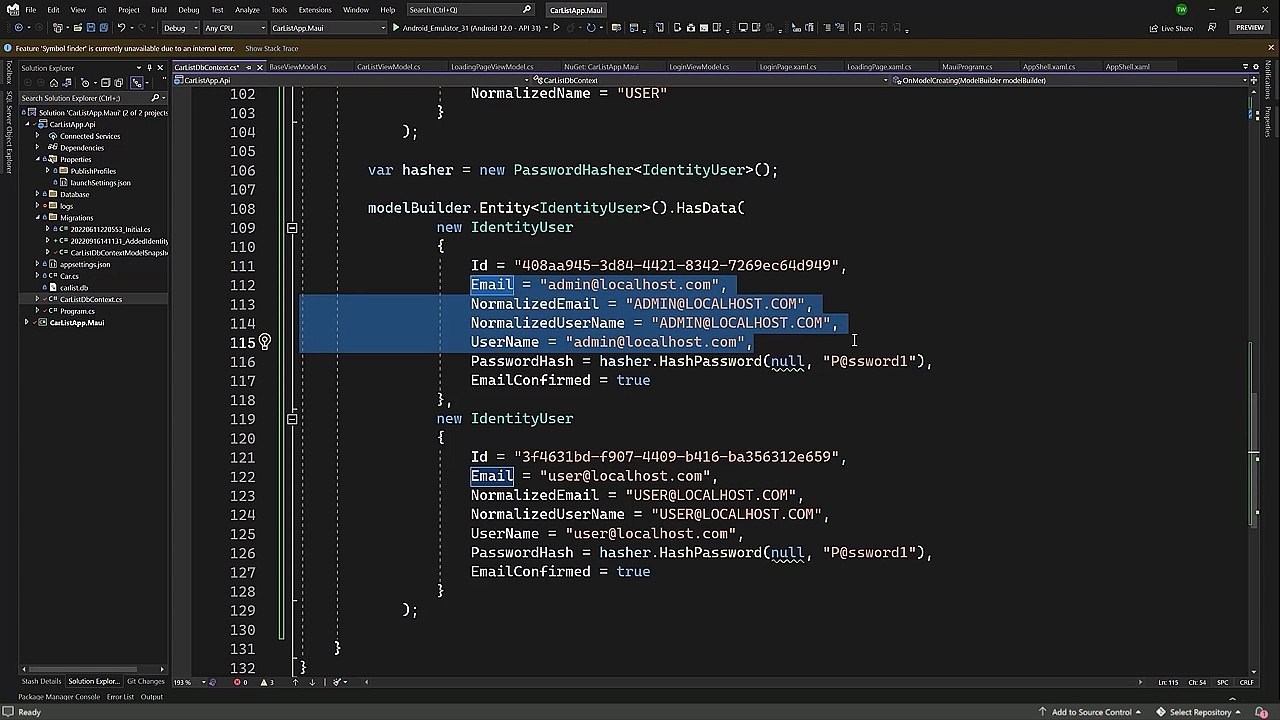Expand the CarListApp.Maui project node
This screenshot has width=1280, height=720.
pos(27,322)
